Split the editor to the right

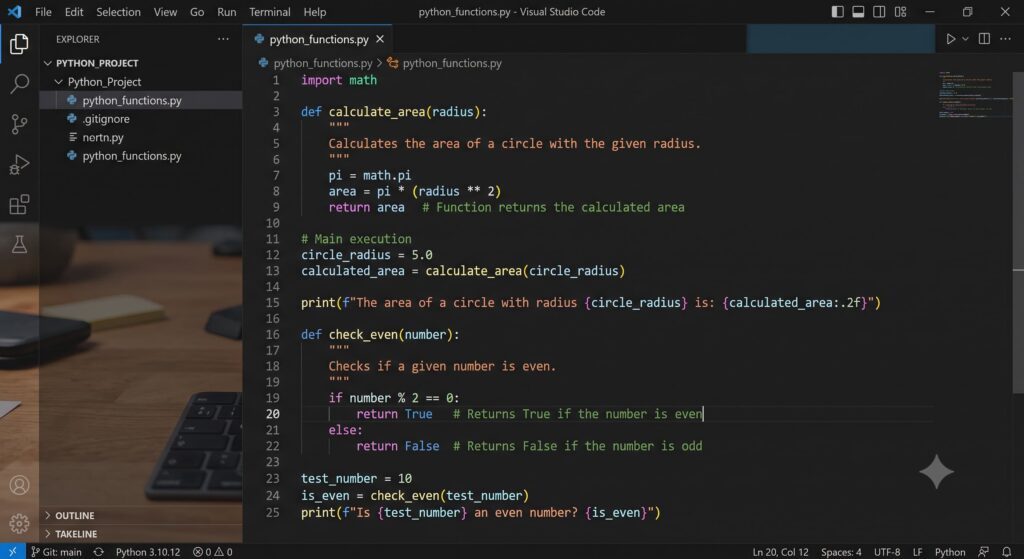coord(984,39)
